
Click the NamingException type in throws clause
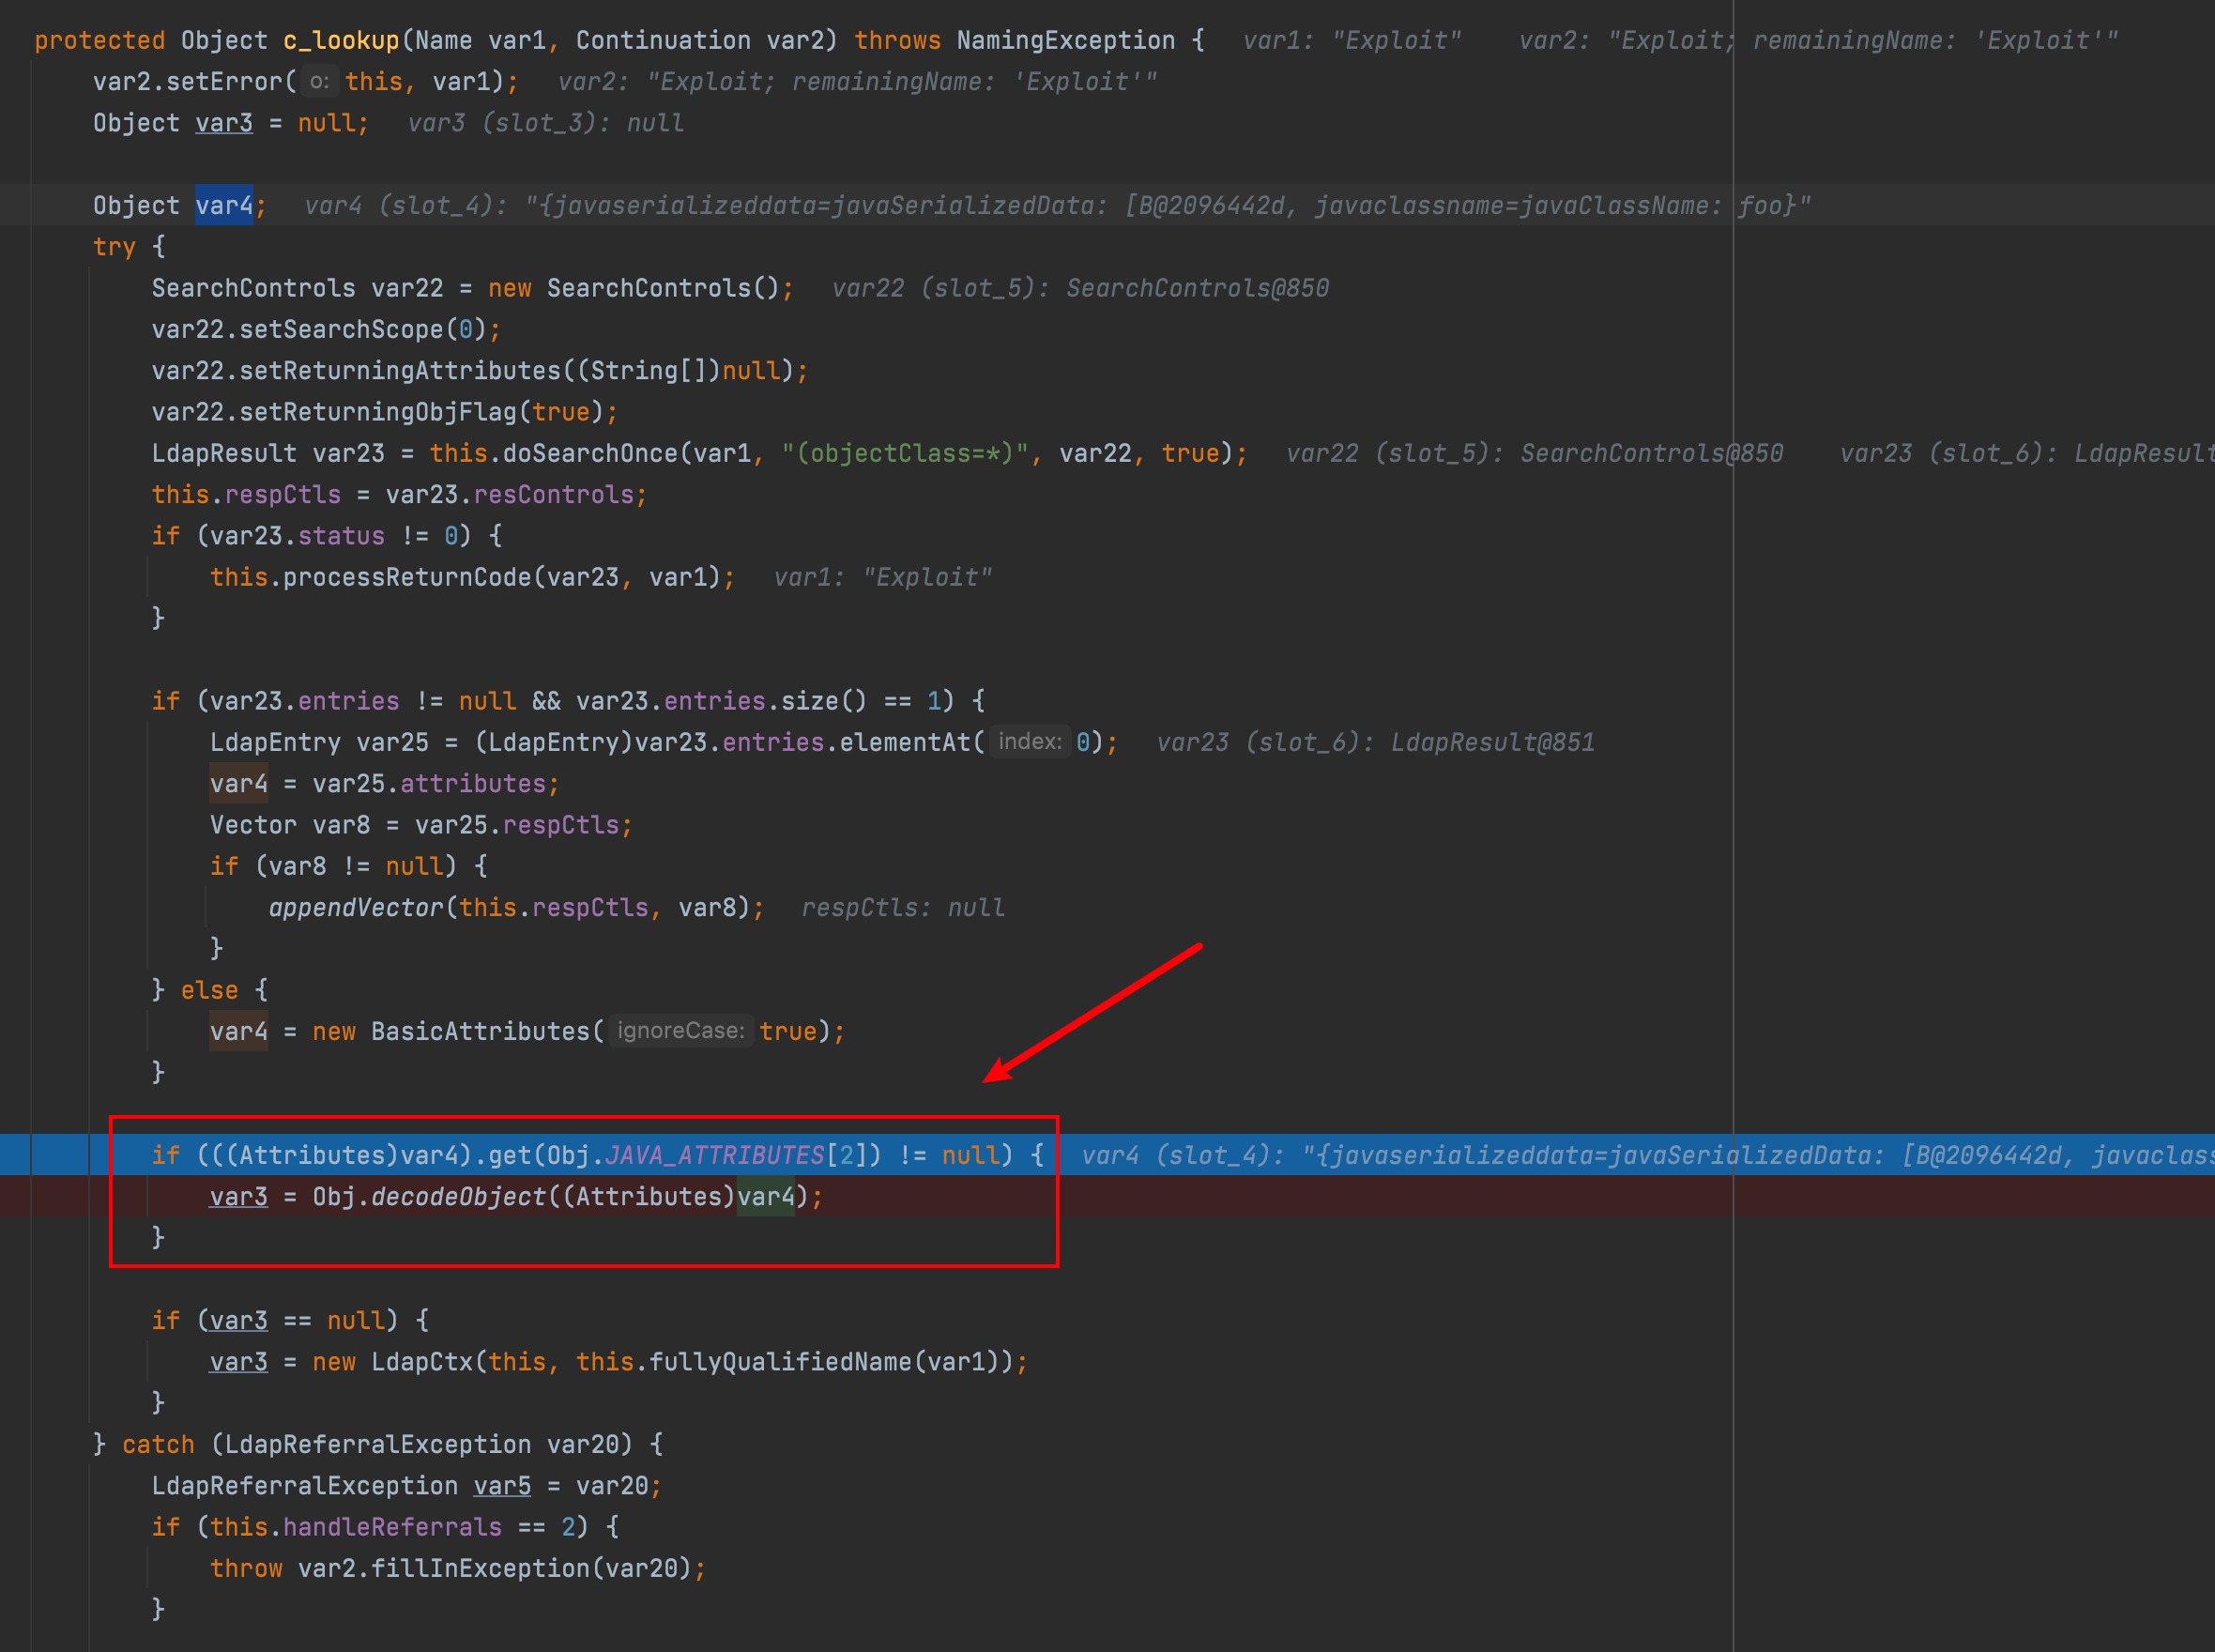click(x=1065, y=41)
